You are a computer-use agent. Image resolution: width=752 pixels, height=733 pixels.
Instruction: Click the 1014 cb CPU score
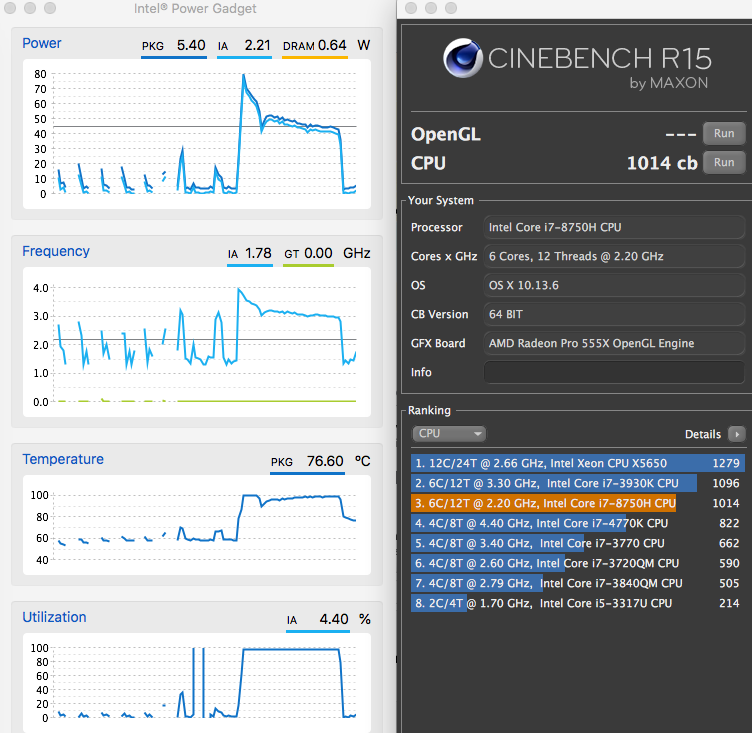pos(662,163)
